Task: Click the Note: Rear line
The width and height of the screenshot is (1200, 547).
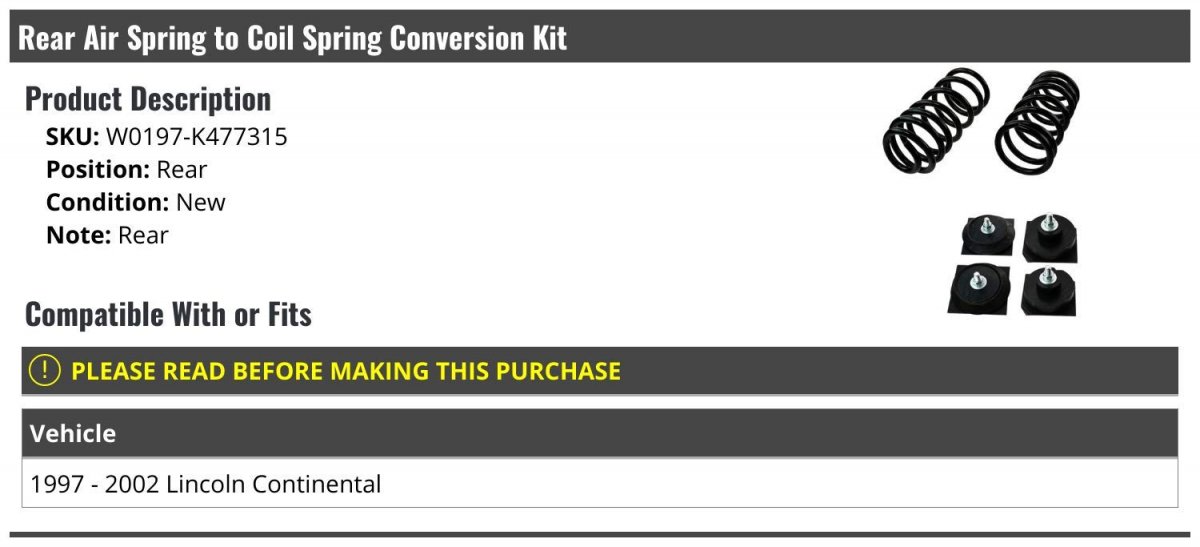Action: pos(107,235)
